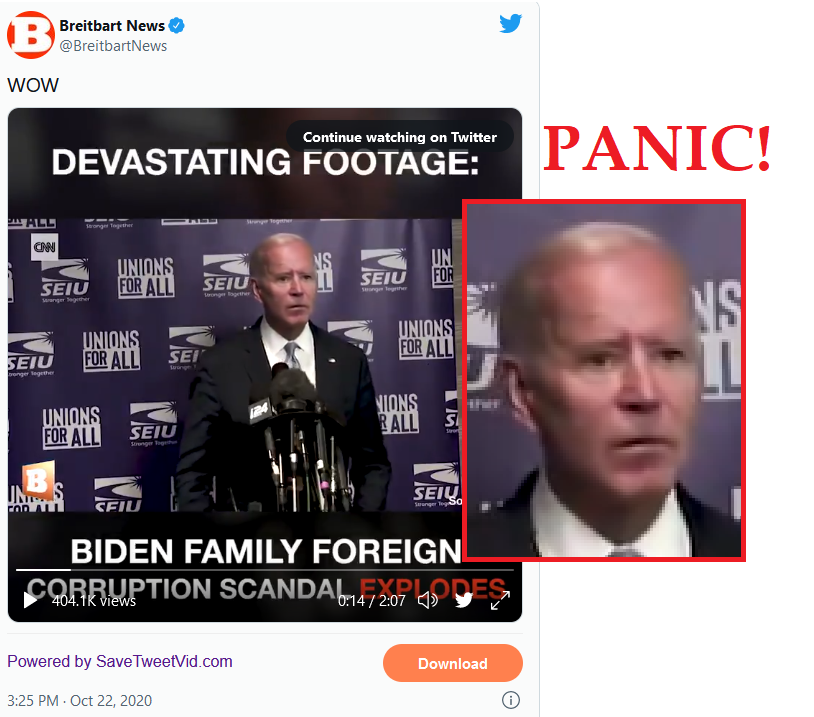Screen dimensions: 814x717
Task: Mute the video using the speaker icon
Action: [x=428, y=601]
